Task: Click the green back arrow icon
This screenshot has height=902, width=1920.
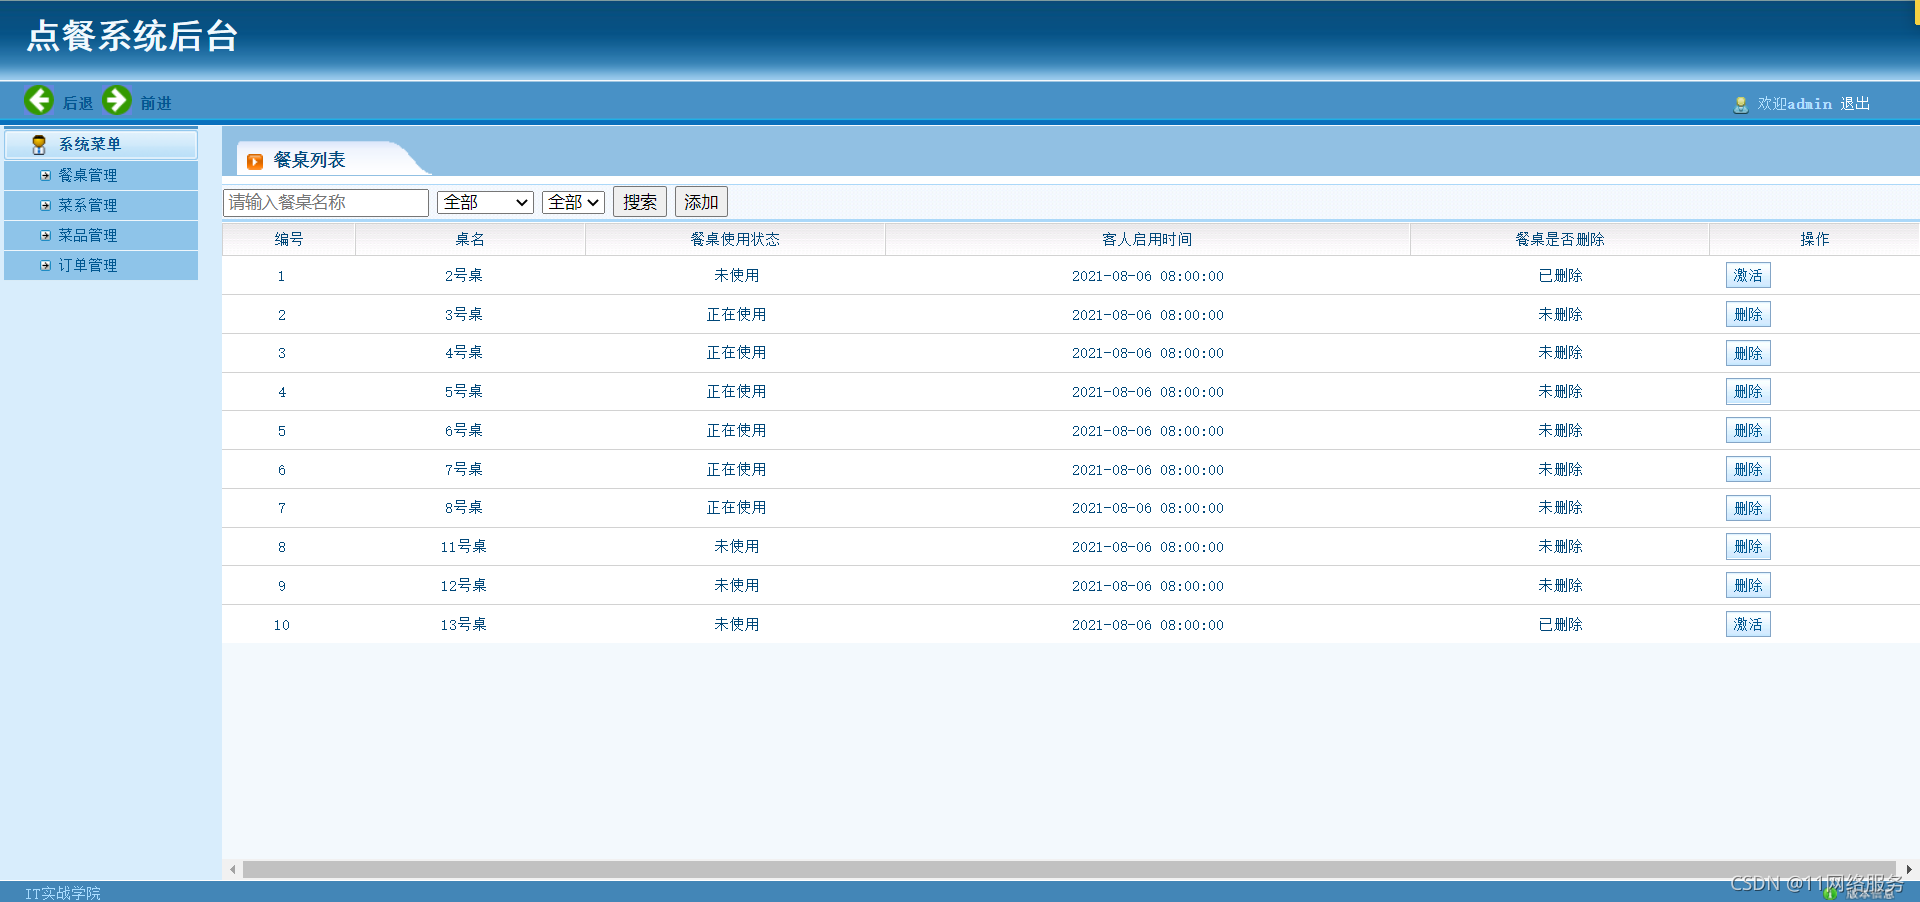Action: (39, 100)
